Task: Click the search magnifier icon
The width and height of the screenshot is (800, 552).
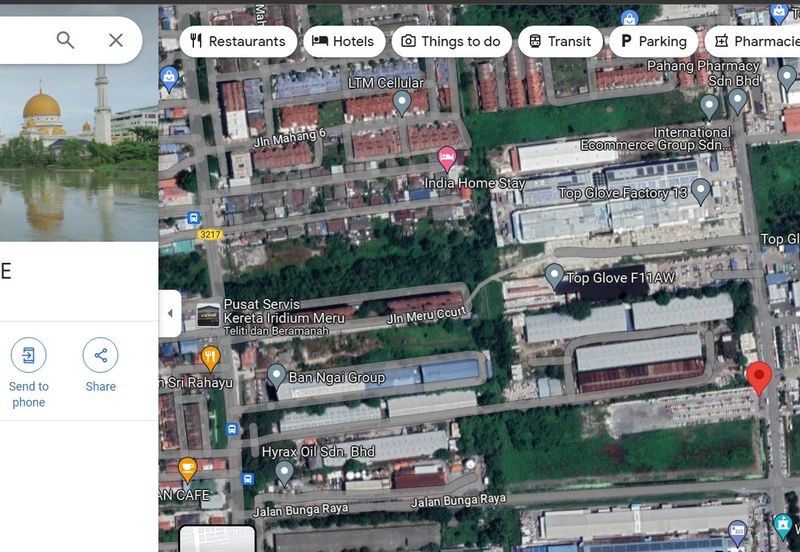Action: coord(65,40)
